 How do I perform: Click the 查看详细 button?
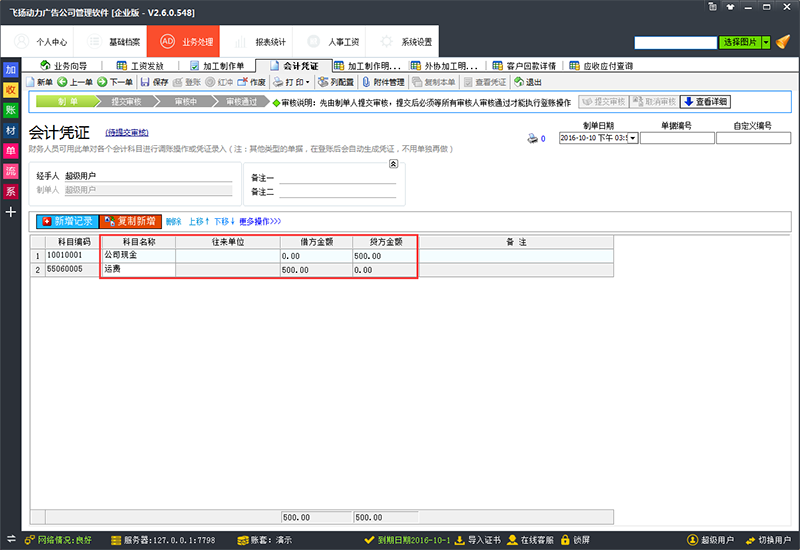705,102
